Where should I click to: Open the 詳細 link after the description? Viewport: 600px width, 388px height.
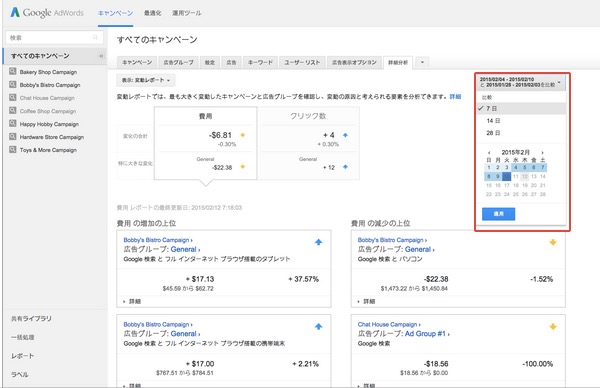(455, 96)
